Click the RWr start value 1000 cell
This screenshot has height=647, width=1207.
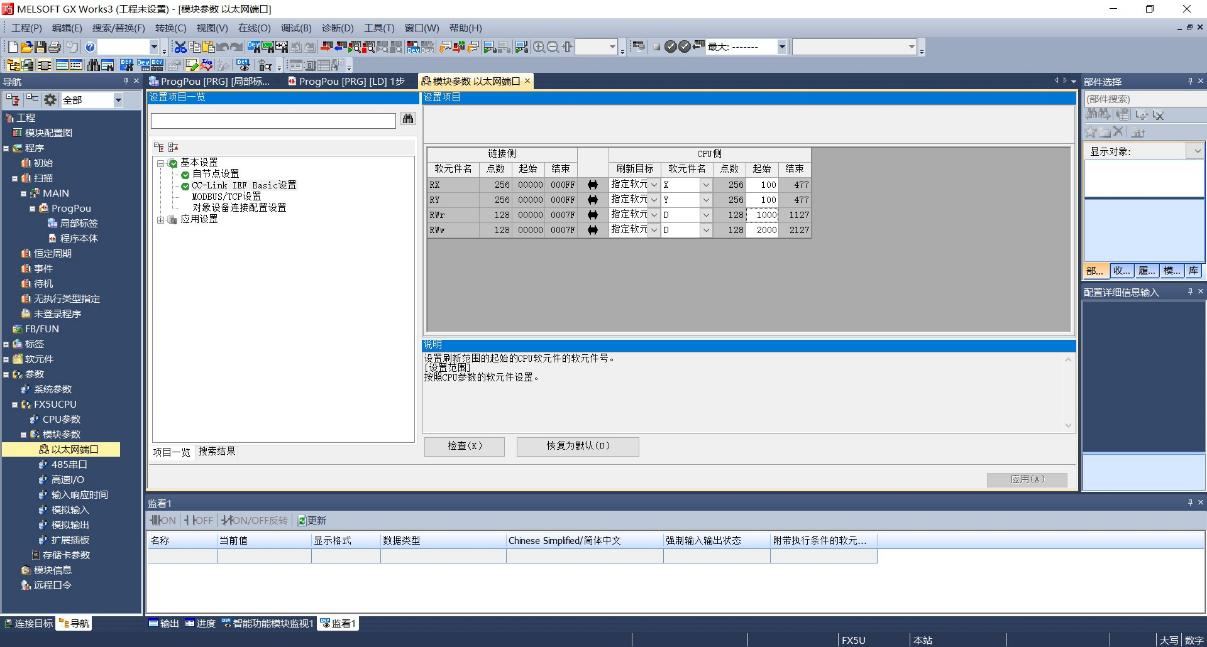(762, 215)
